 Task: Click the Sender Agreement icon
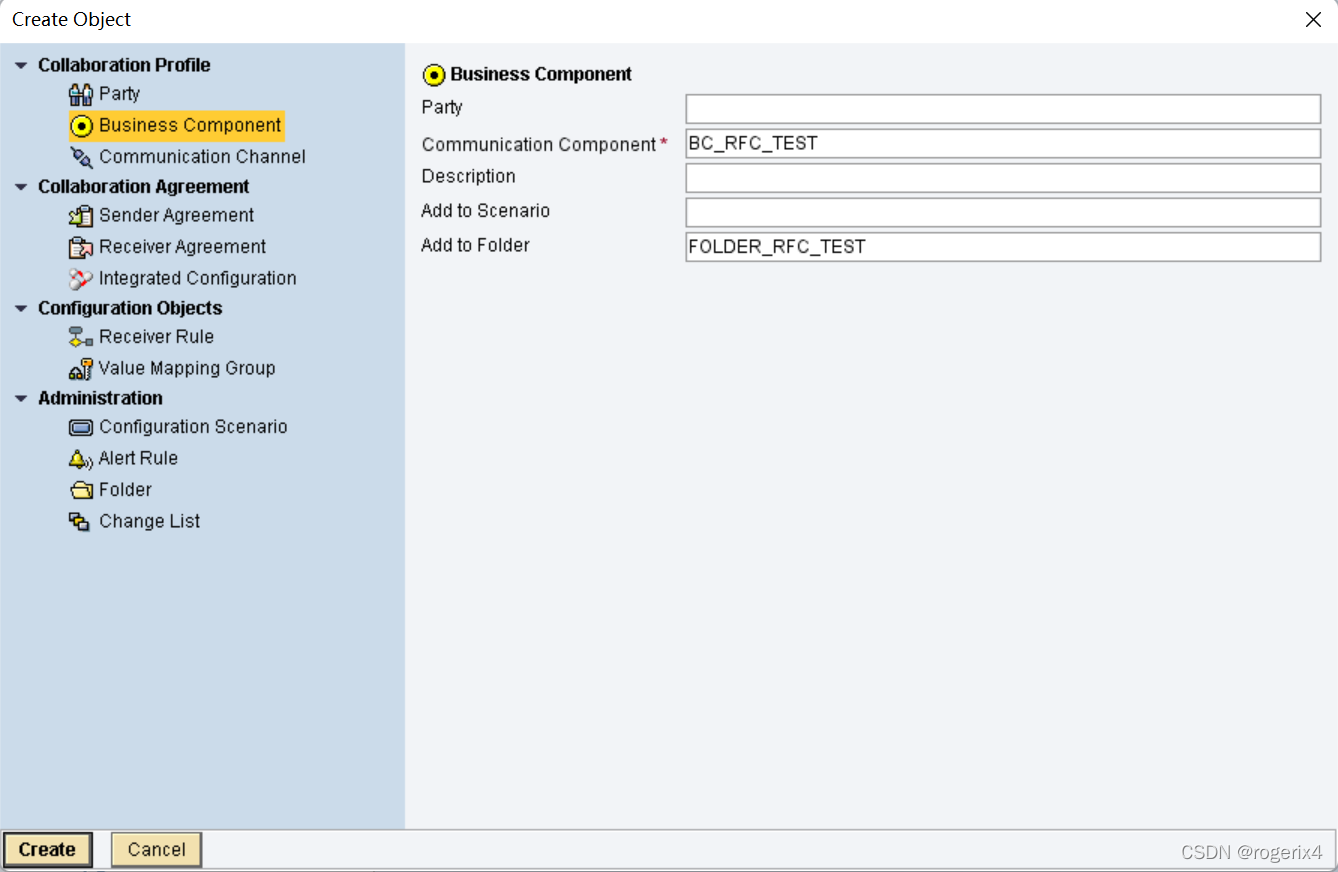(x=81, y=216)
